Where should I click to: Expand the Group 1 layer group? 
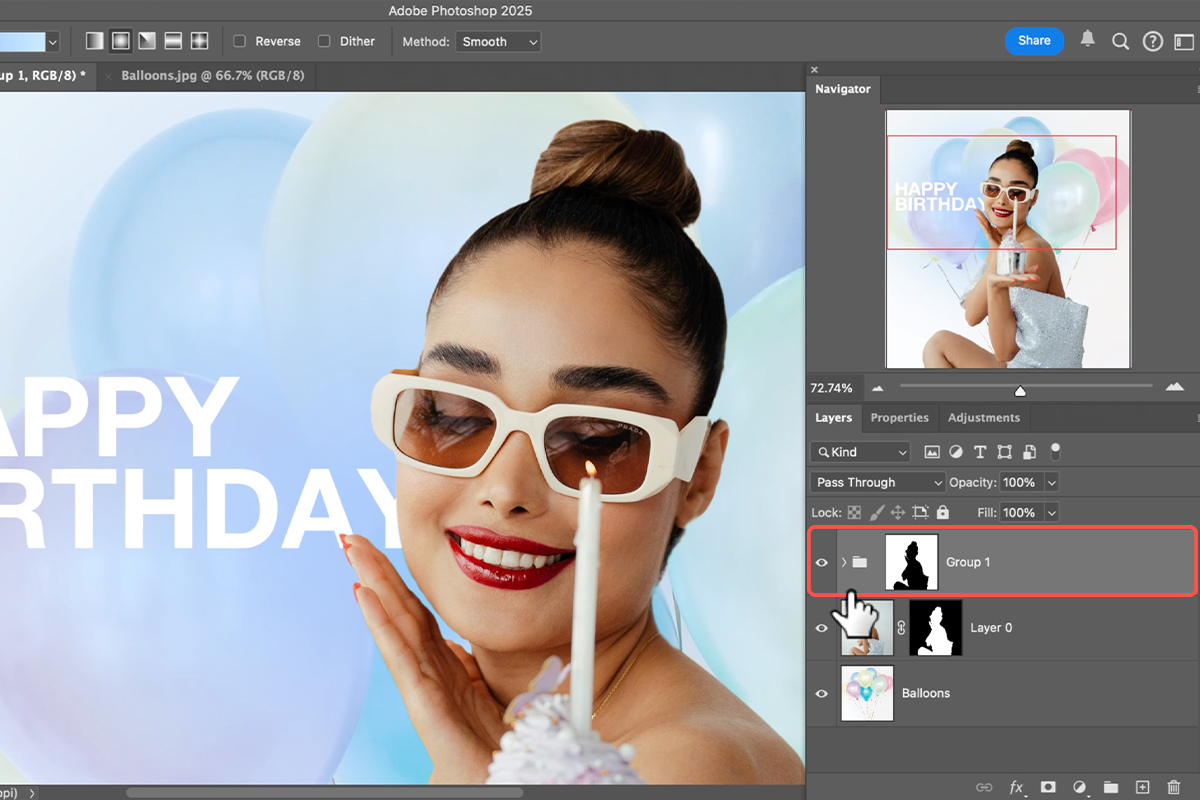pos(843,562)
